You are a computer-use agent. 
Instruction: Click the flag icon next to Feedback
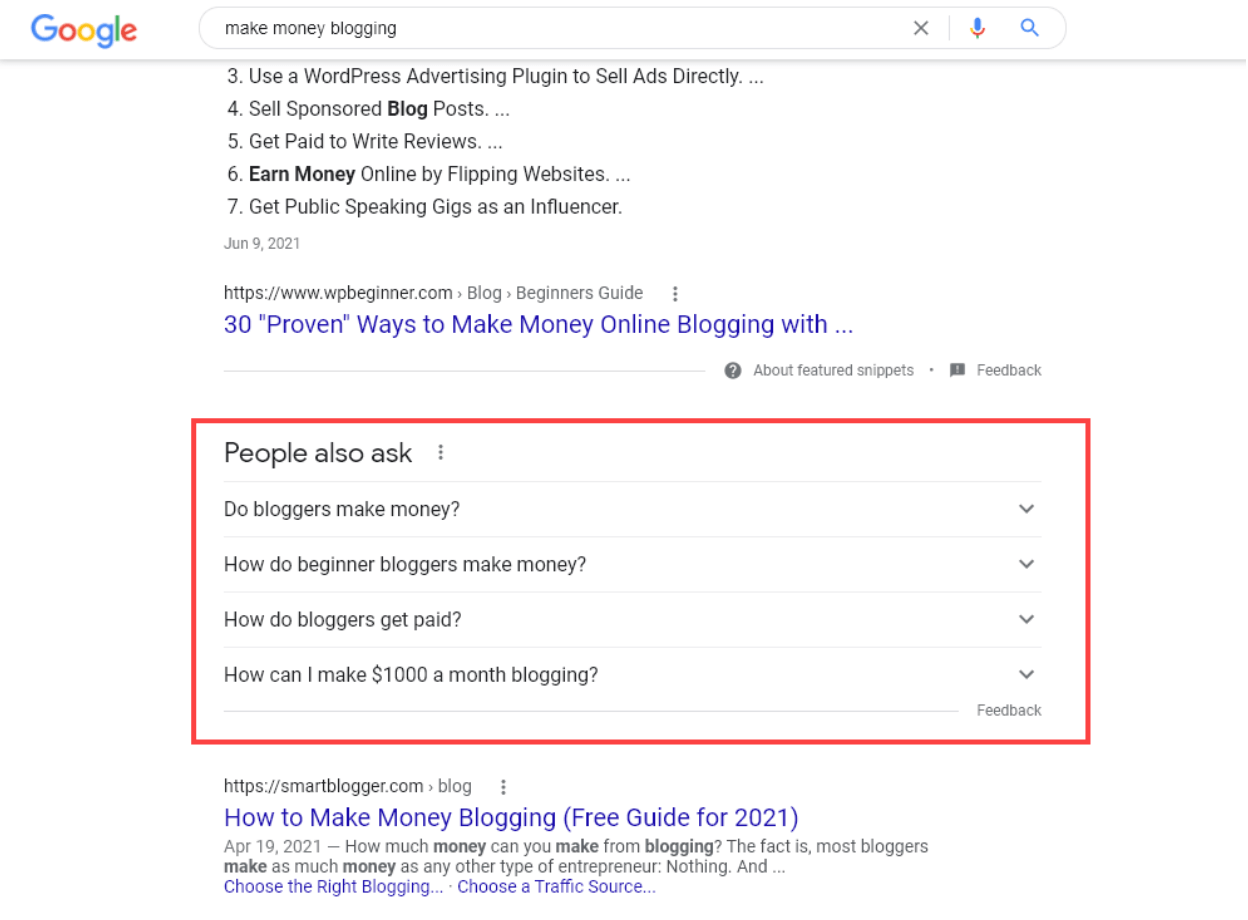(x=956, y=370)
